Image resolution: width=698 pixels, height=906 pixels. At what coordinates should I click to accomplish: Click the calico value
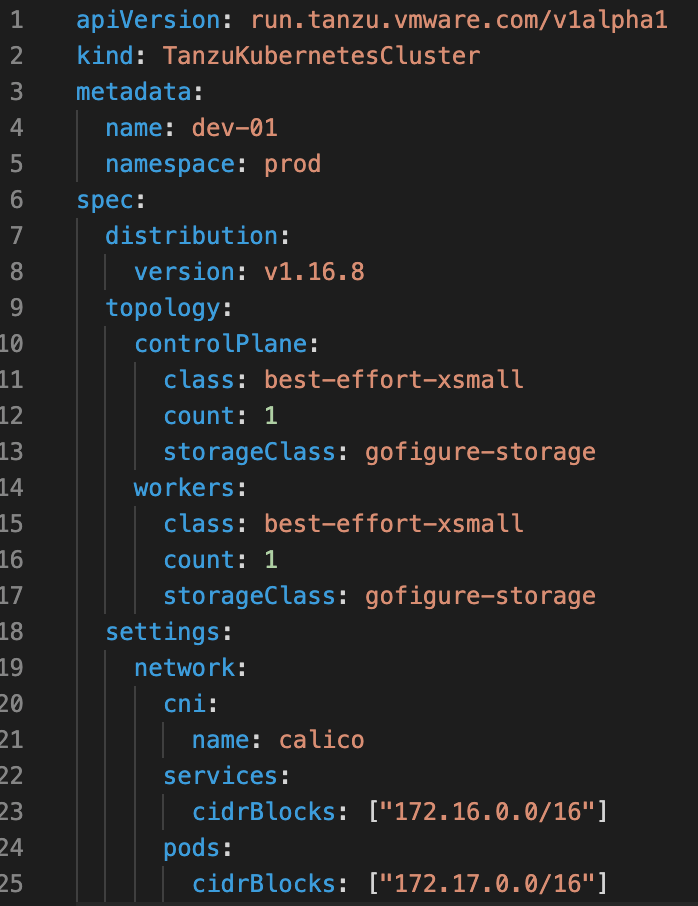pyautogui.click(x=322, y=739)
